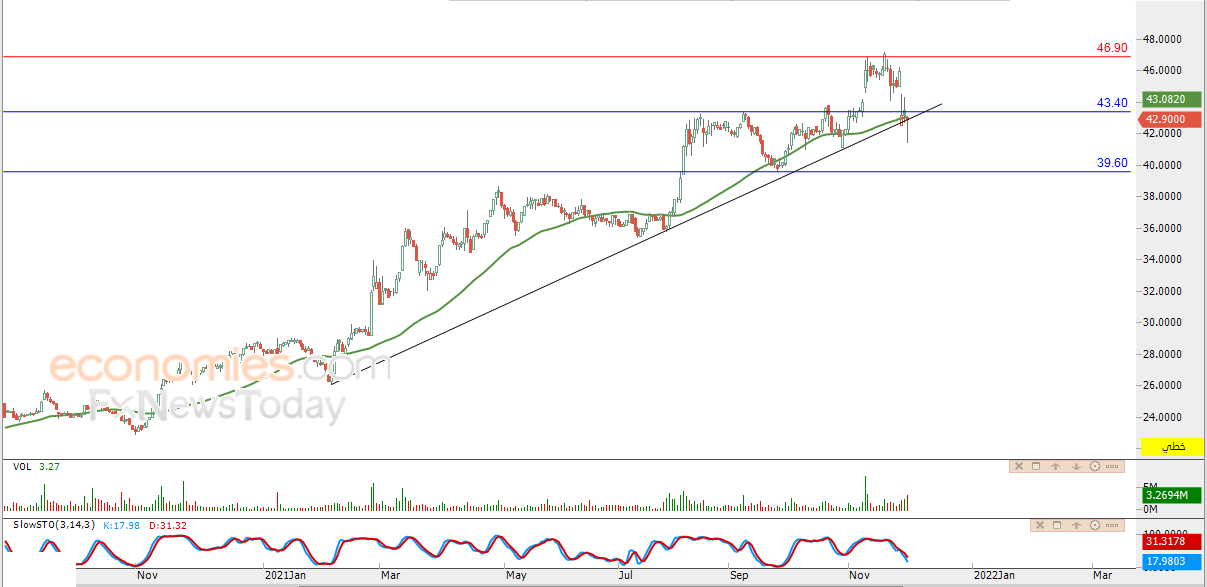The width and height of the screenshot is (1207, 587).
Task: Click the 48.0000 price axis label
Action: tap(1164, 39)
